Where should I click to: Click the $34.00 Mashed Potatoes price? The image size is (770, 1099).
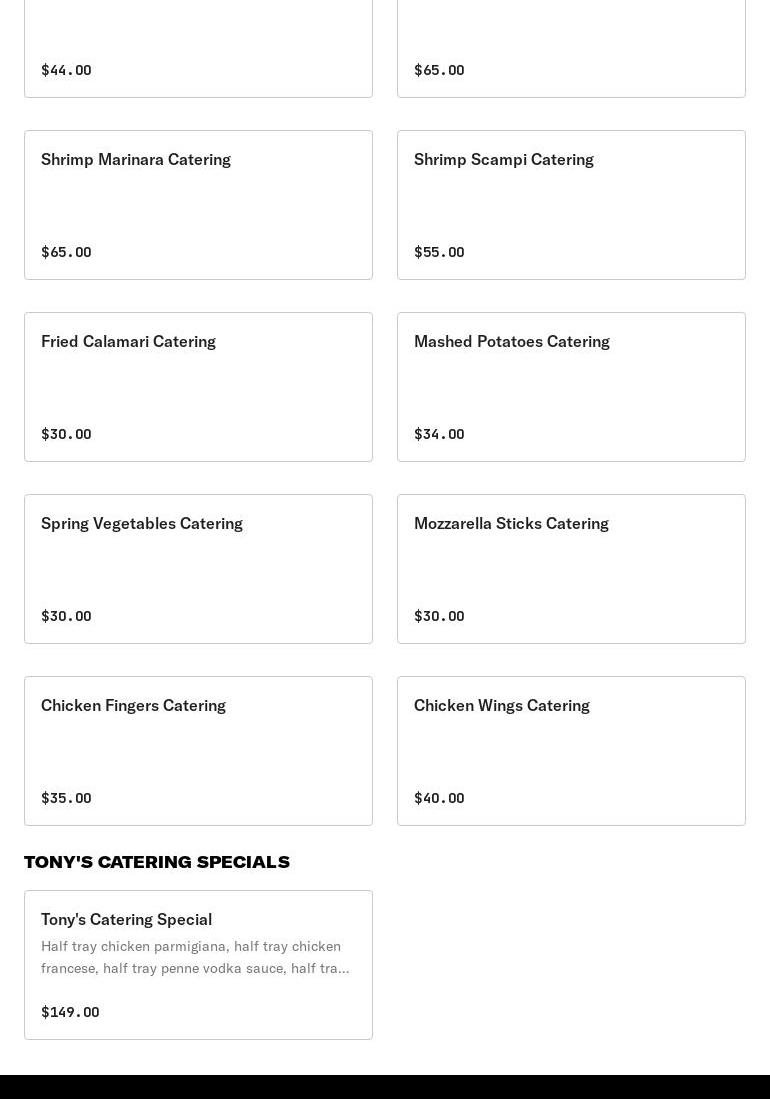click(x=439, y=434)
